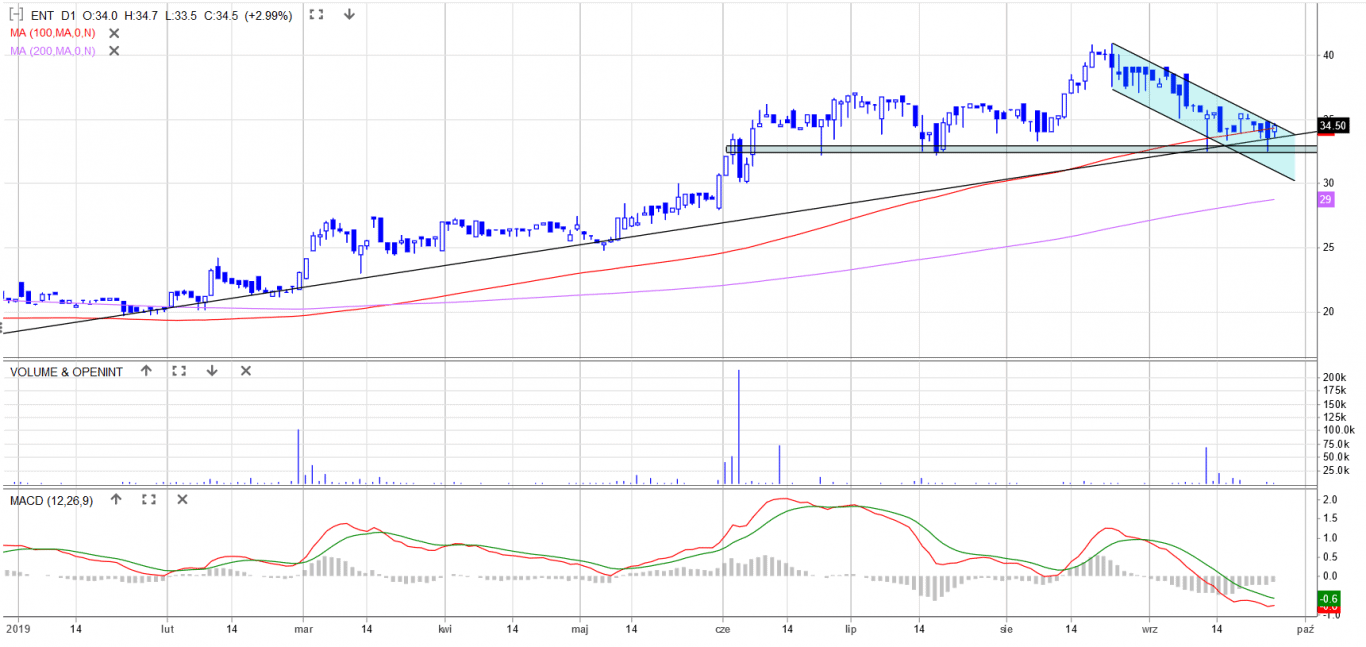Move the main price pane down
Screen dimensions: 1366x647
[x=349, y=15]
